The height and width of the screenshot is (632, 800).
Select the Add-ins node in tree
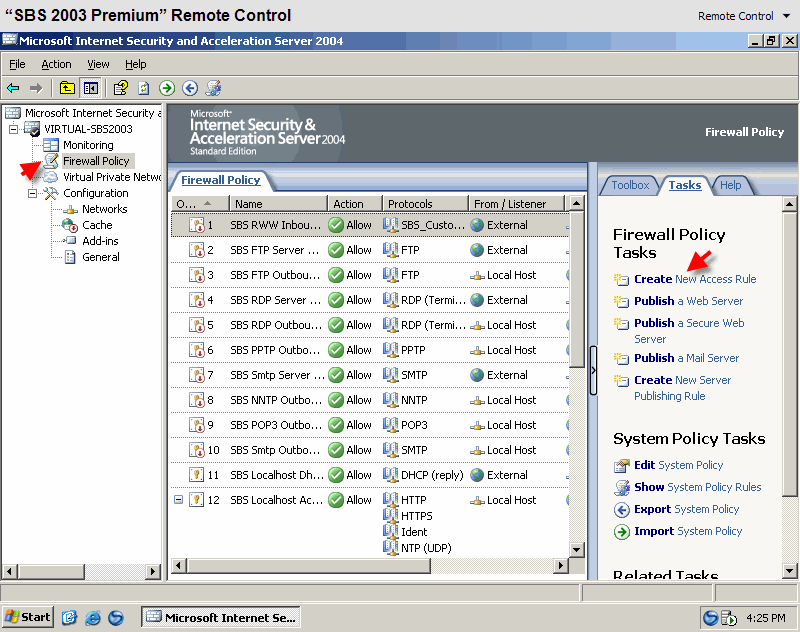(x=100, y=241)
